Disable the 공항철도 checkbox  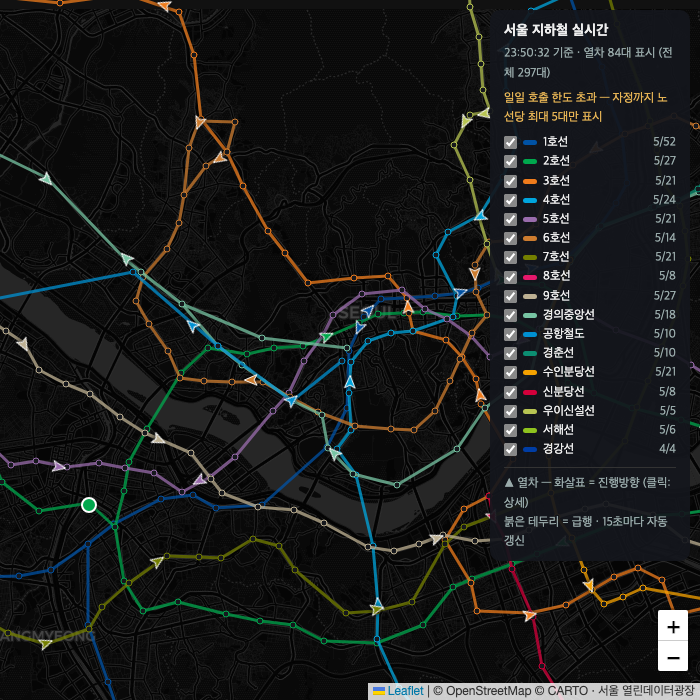510,334
